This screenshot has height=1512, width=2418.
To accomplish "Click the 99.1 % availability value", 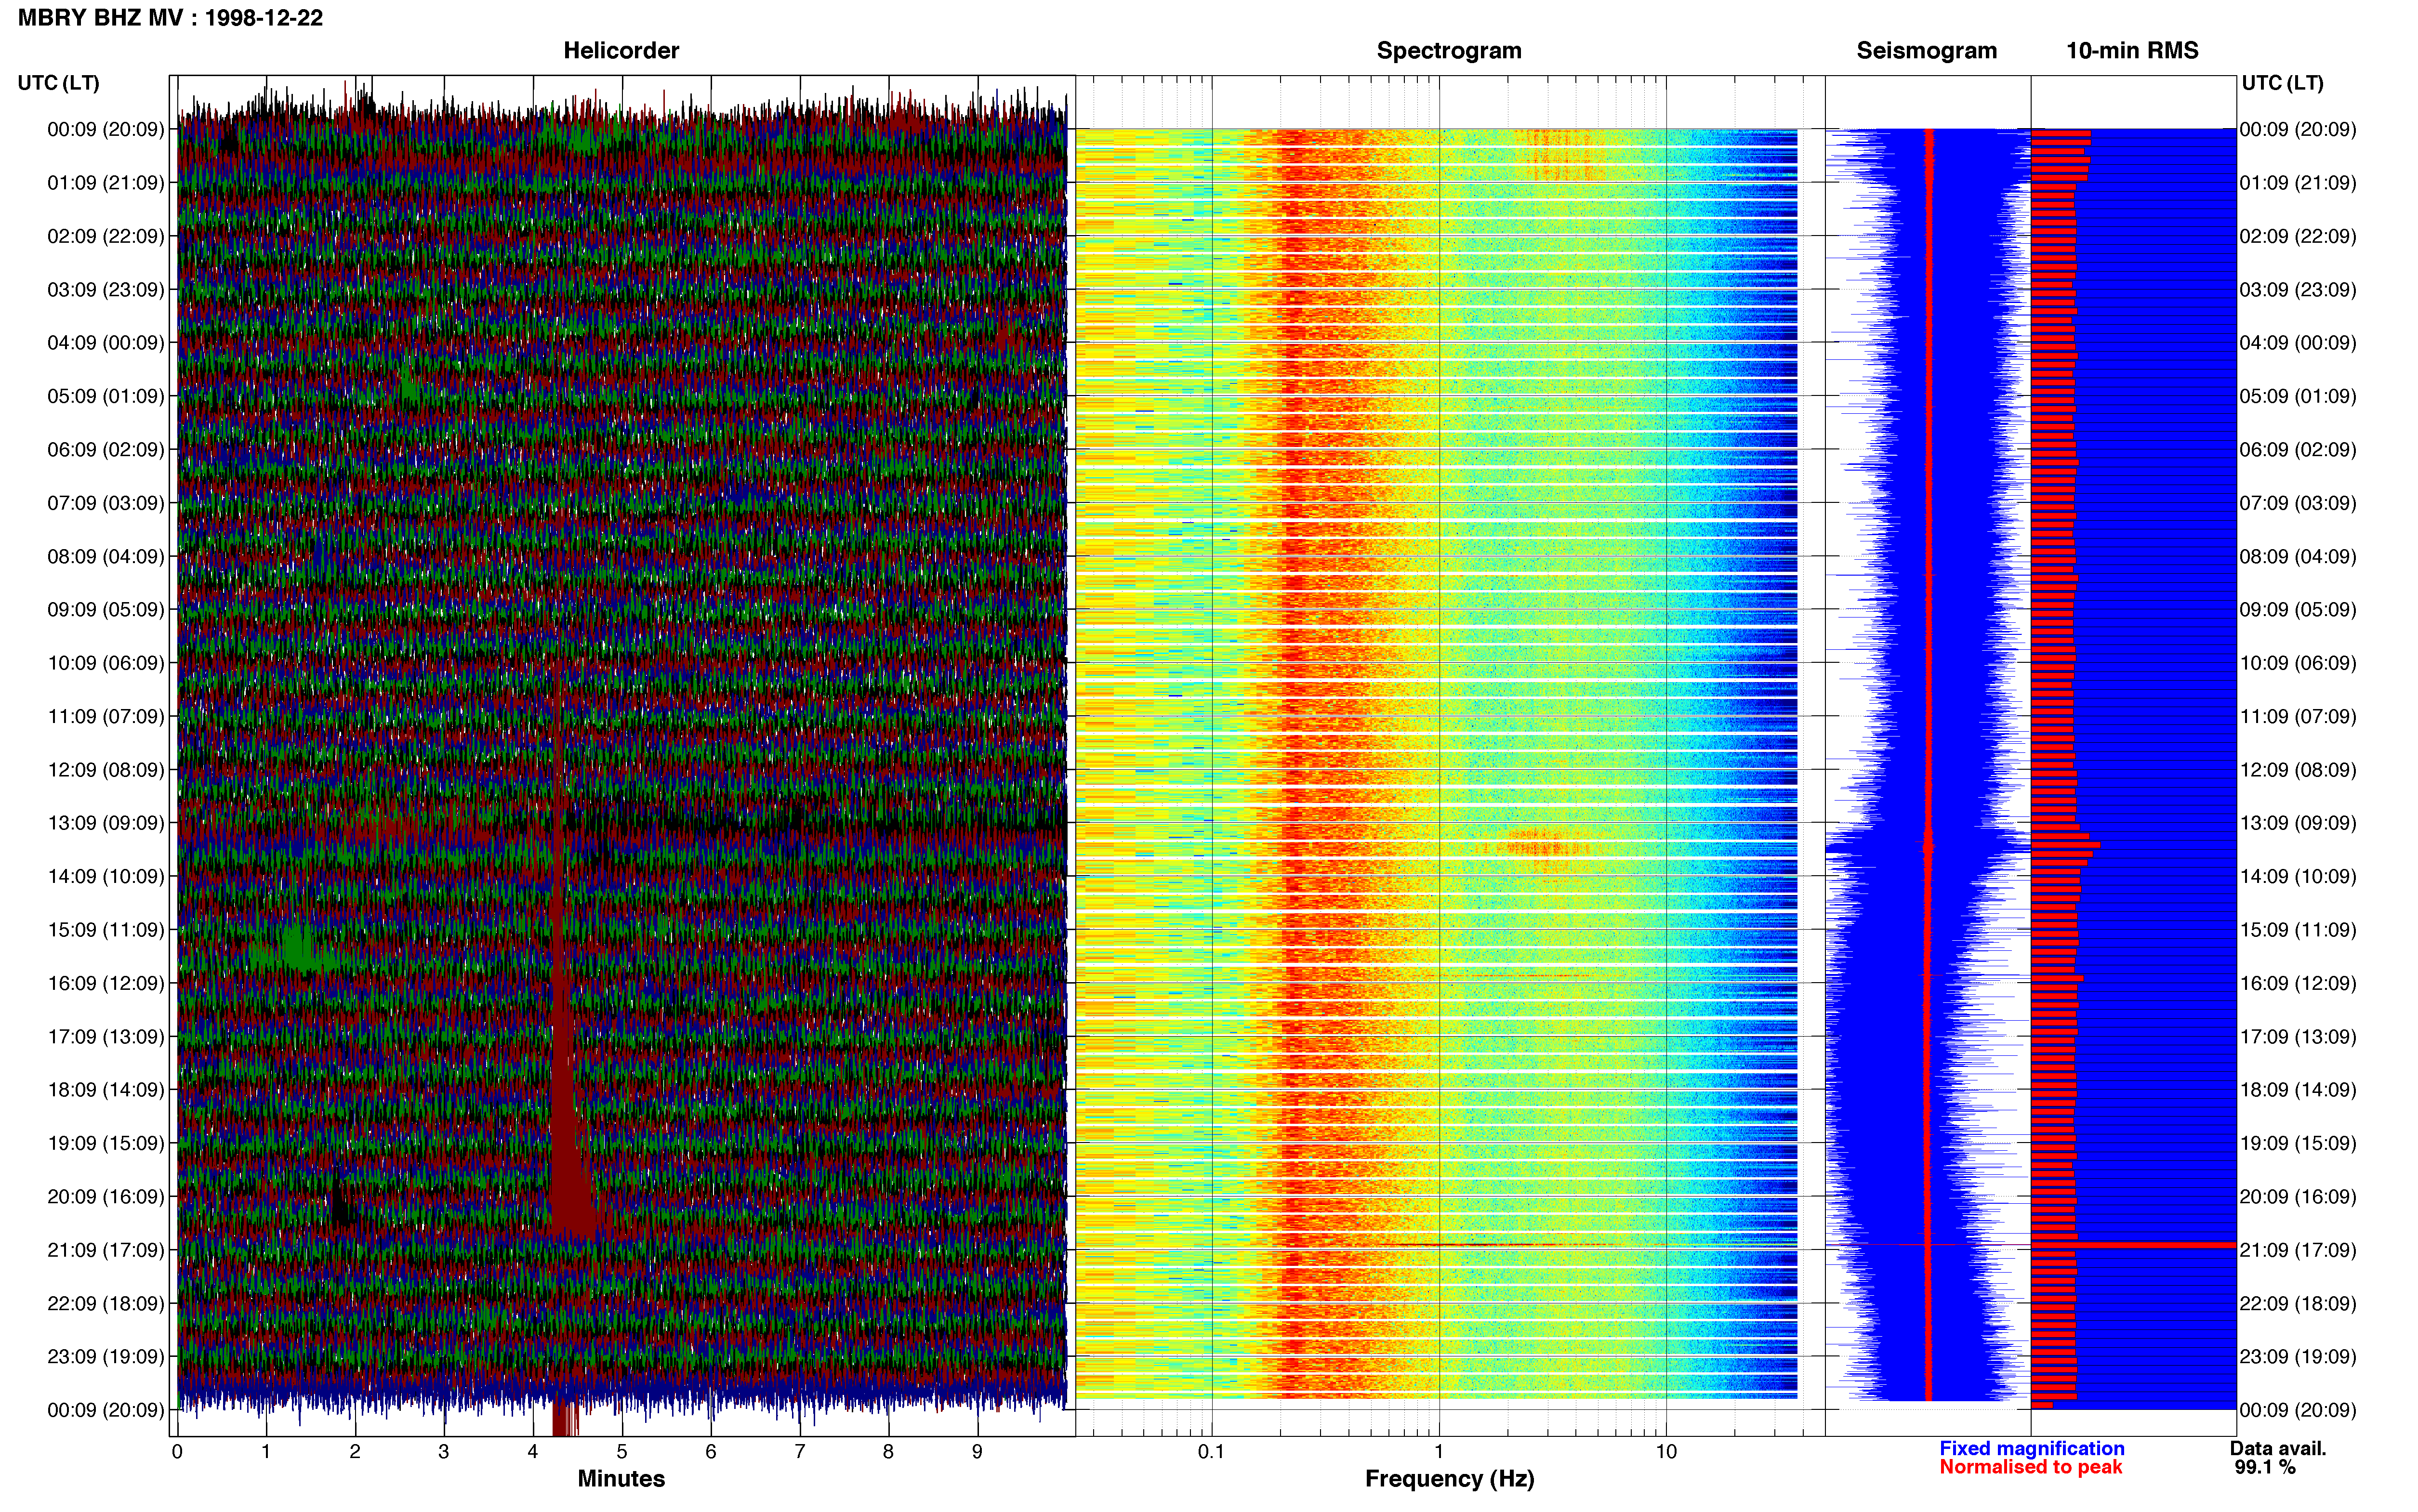I will [2265, 1467].
